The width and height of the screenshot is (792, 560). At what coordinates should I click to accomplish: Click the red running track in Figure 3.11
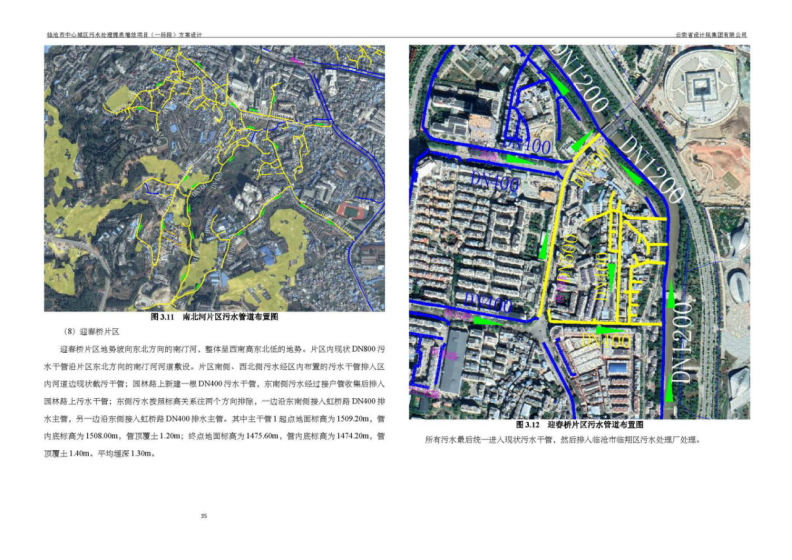point(353,210)
